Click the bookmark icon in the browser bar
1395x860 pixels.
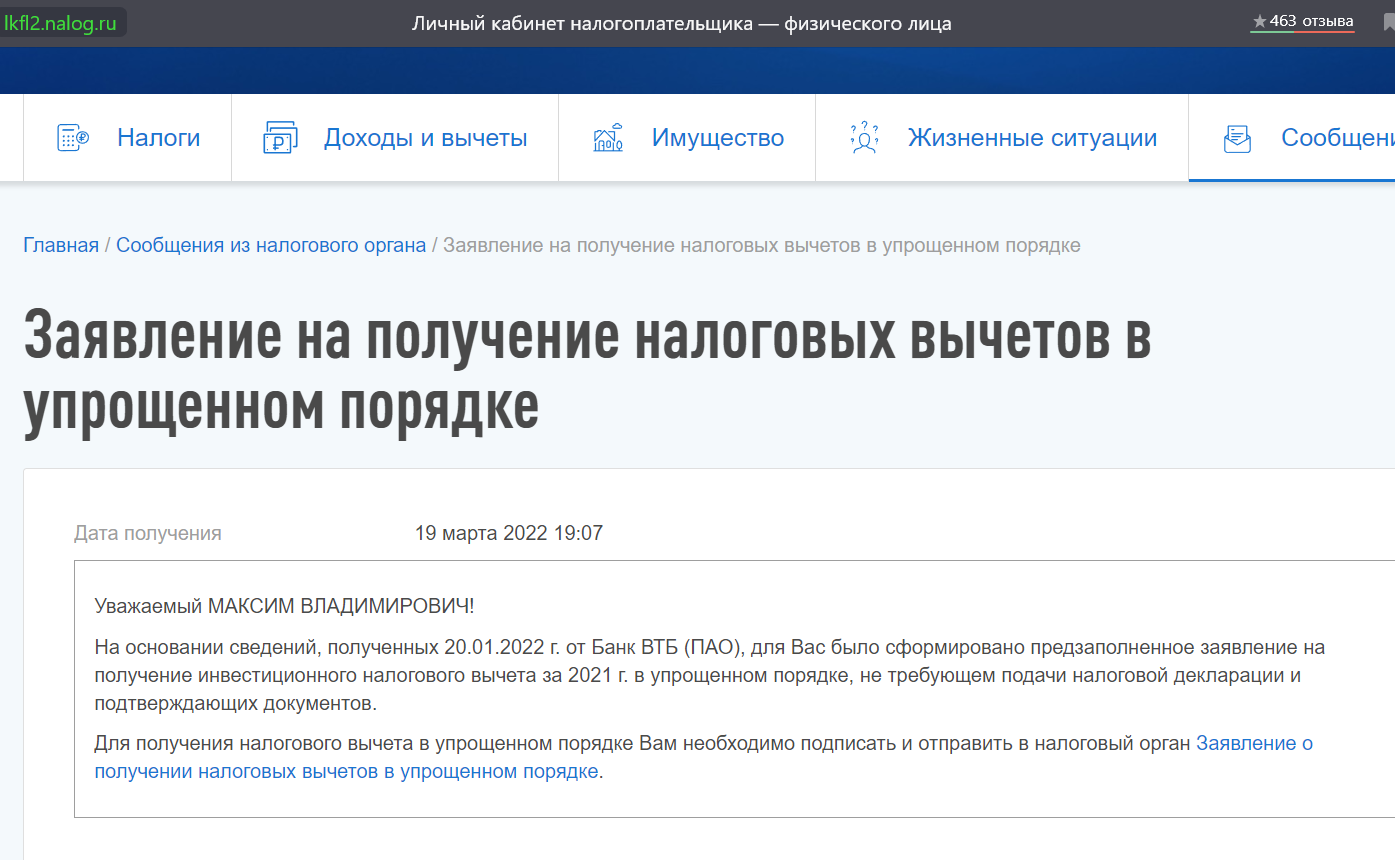(x=1389, y=22)
